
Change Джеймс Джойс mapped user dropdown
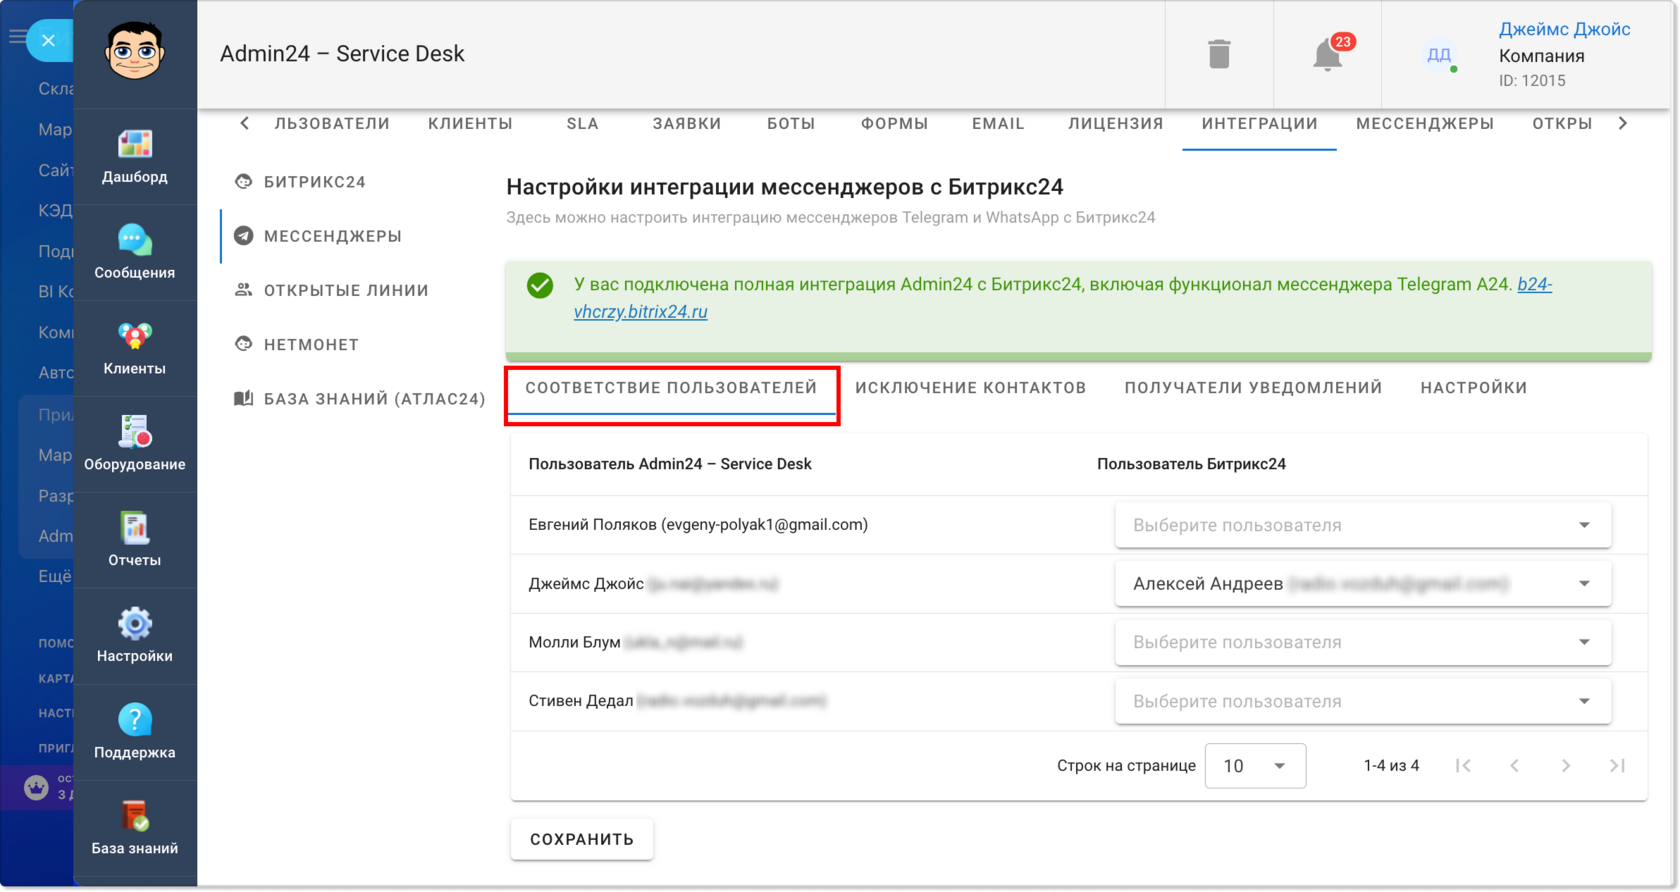1363,584
